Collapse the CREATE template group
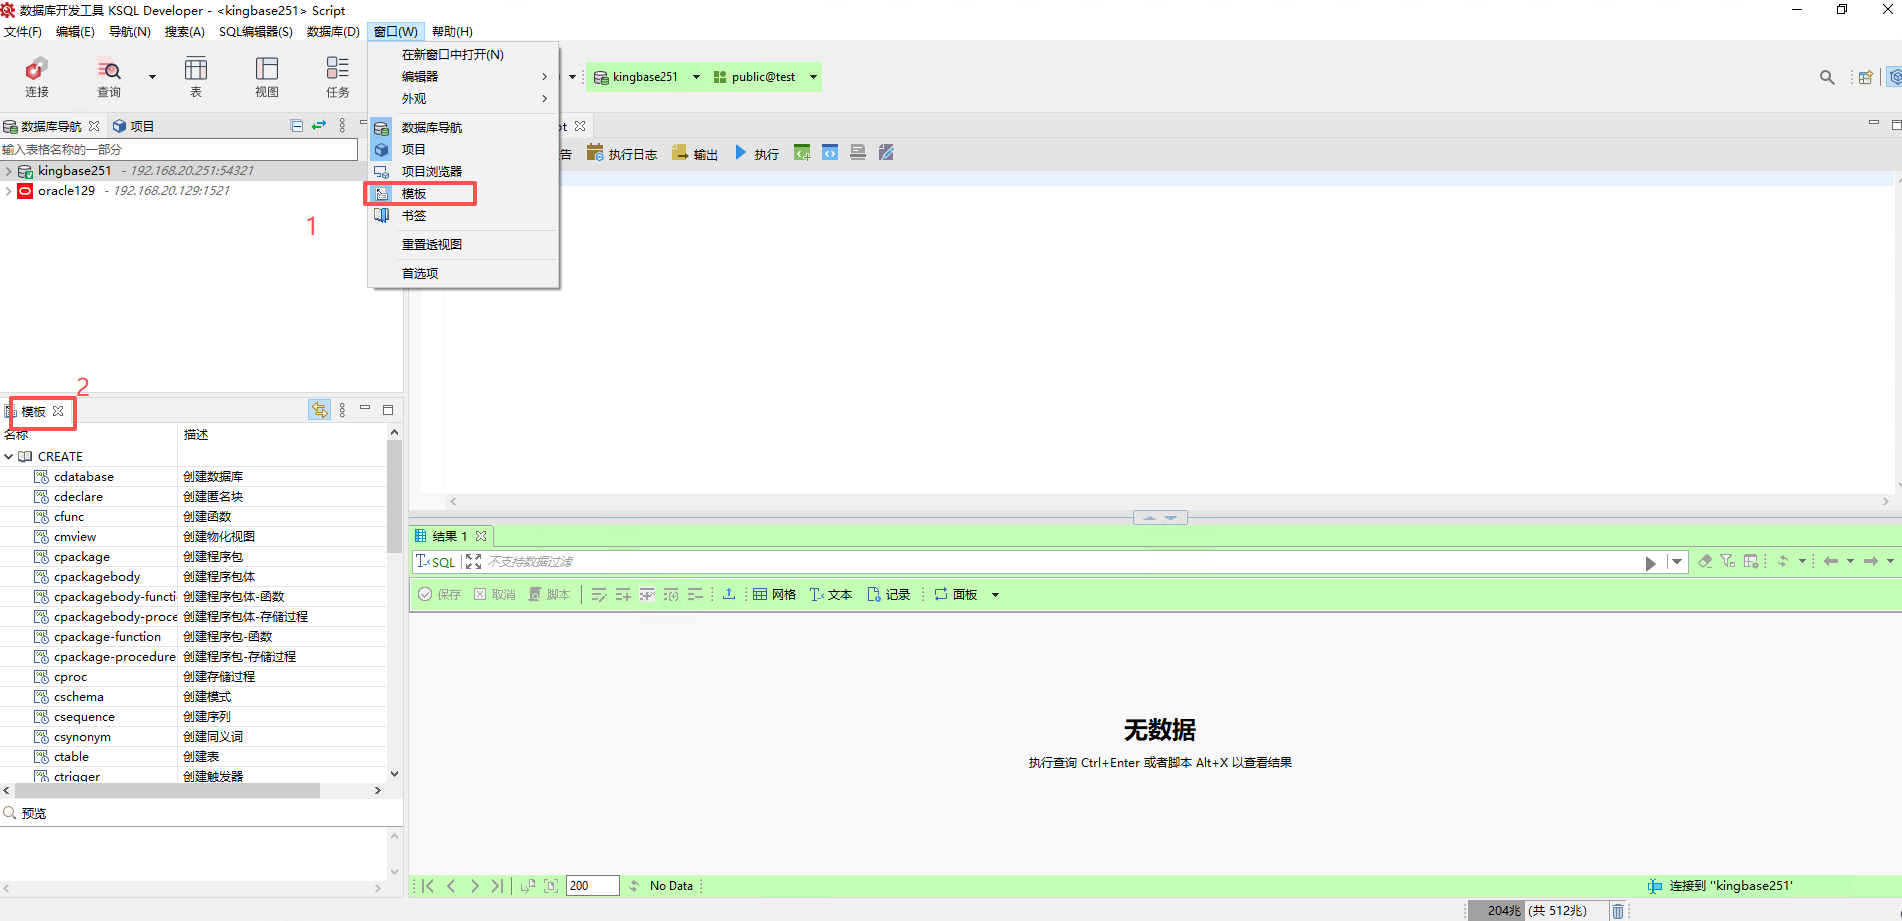Image resolution: width=1902 pixels, height=921 pixels. point(9,457)
